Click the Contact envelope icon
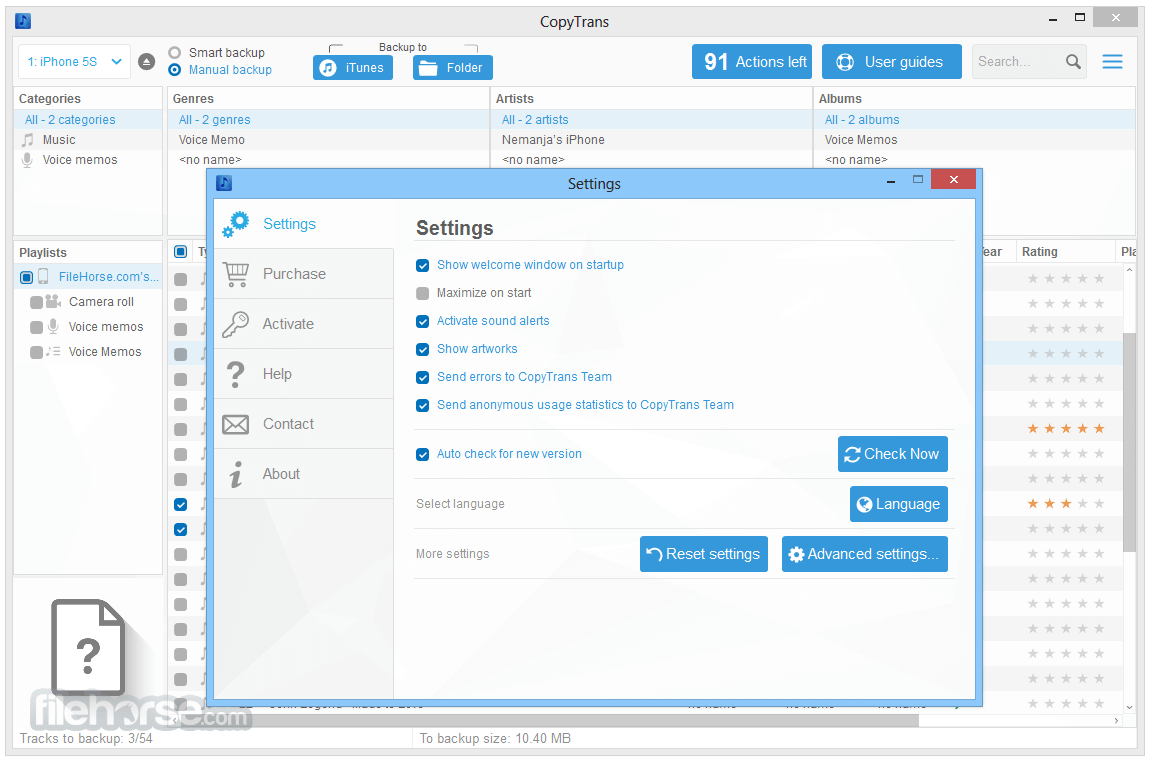 [x=235, y=424]
